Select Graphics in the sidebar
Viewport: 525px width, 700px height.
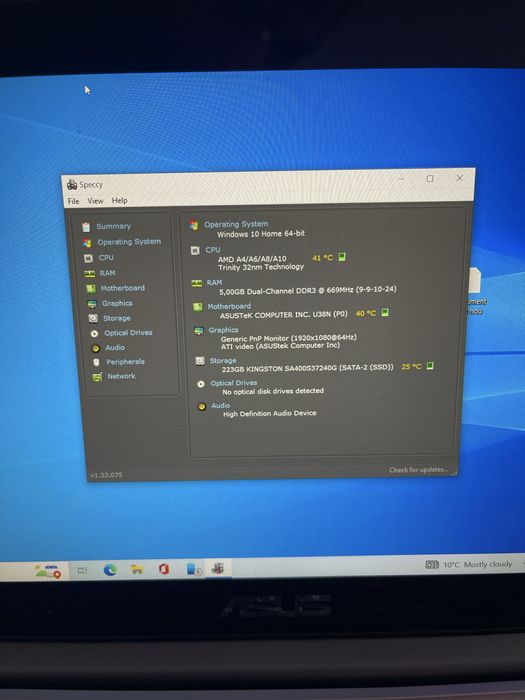point(117,303)
